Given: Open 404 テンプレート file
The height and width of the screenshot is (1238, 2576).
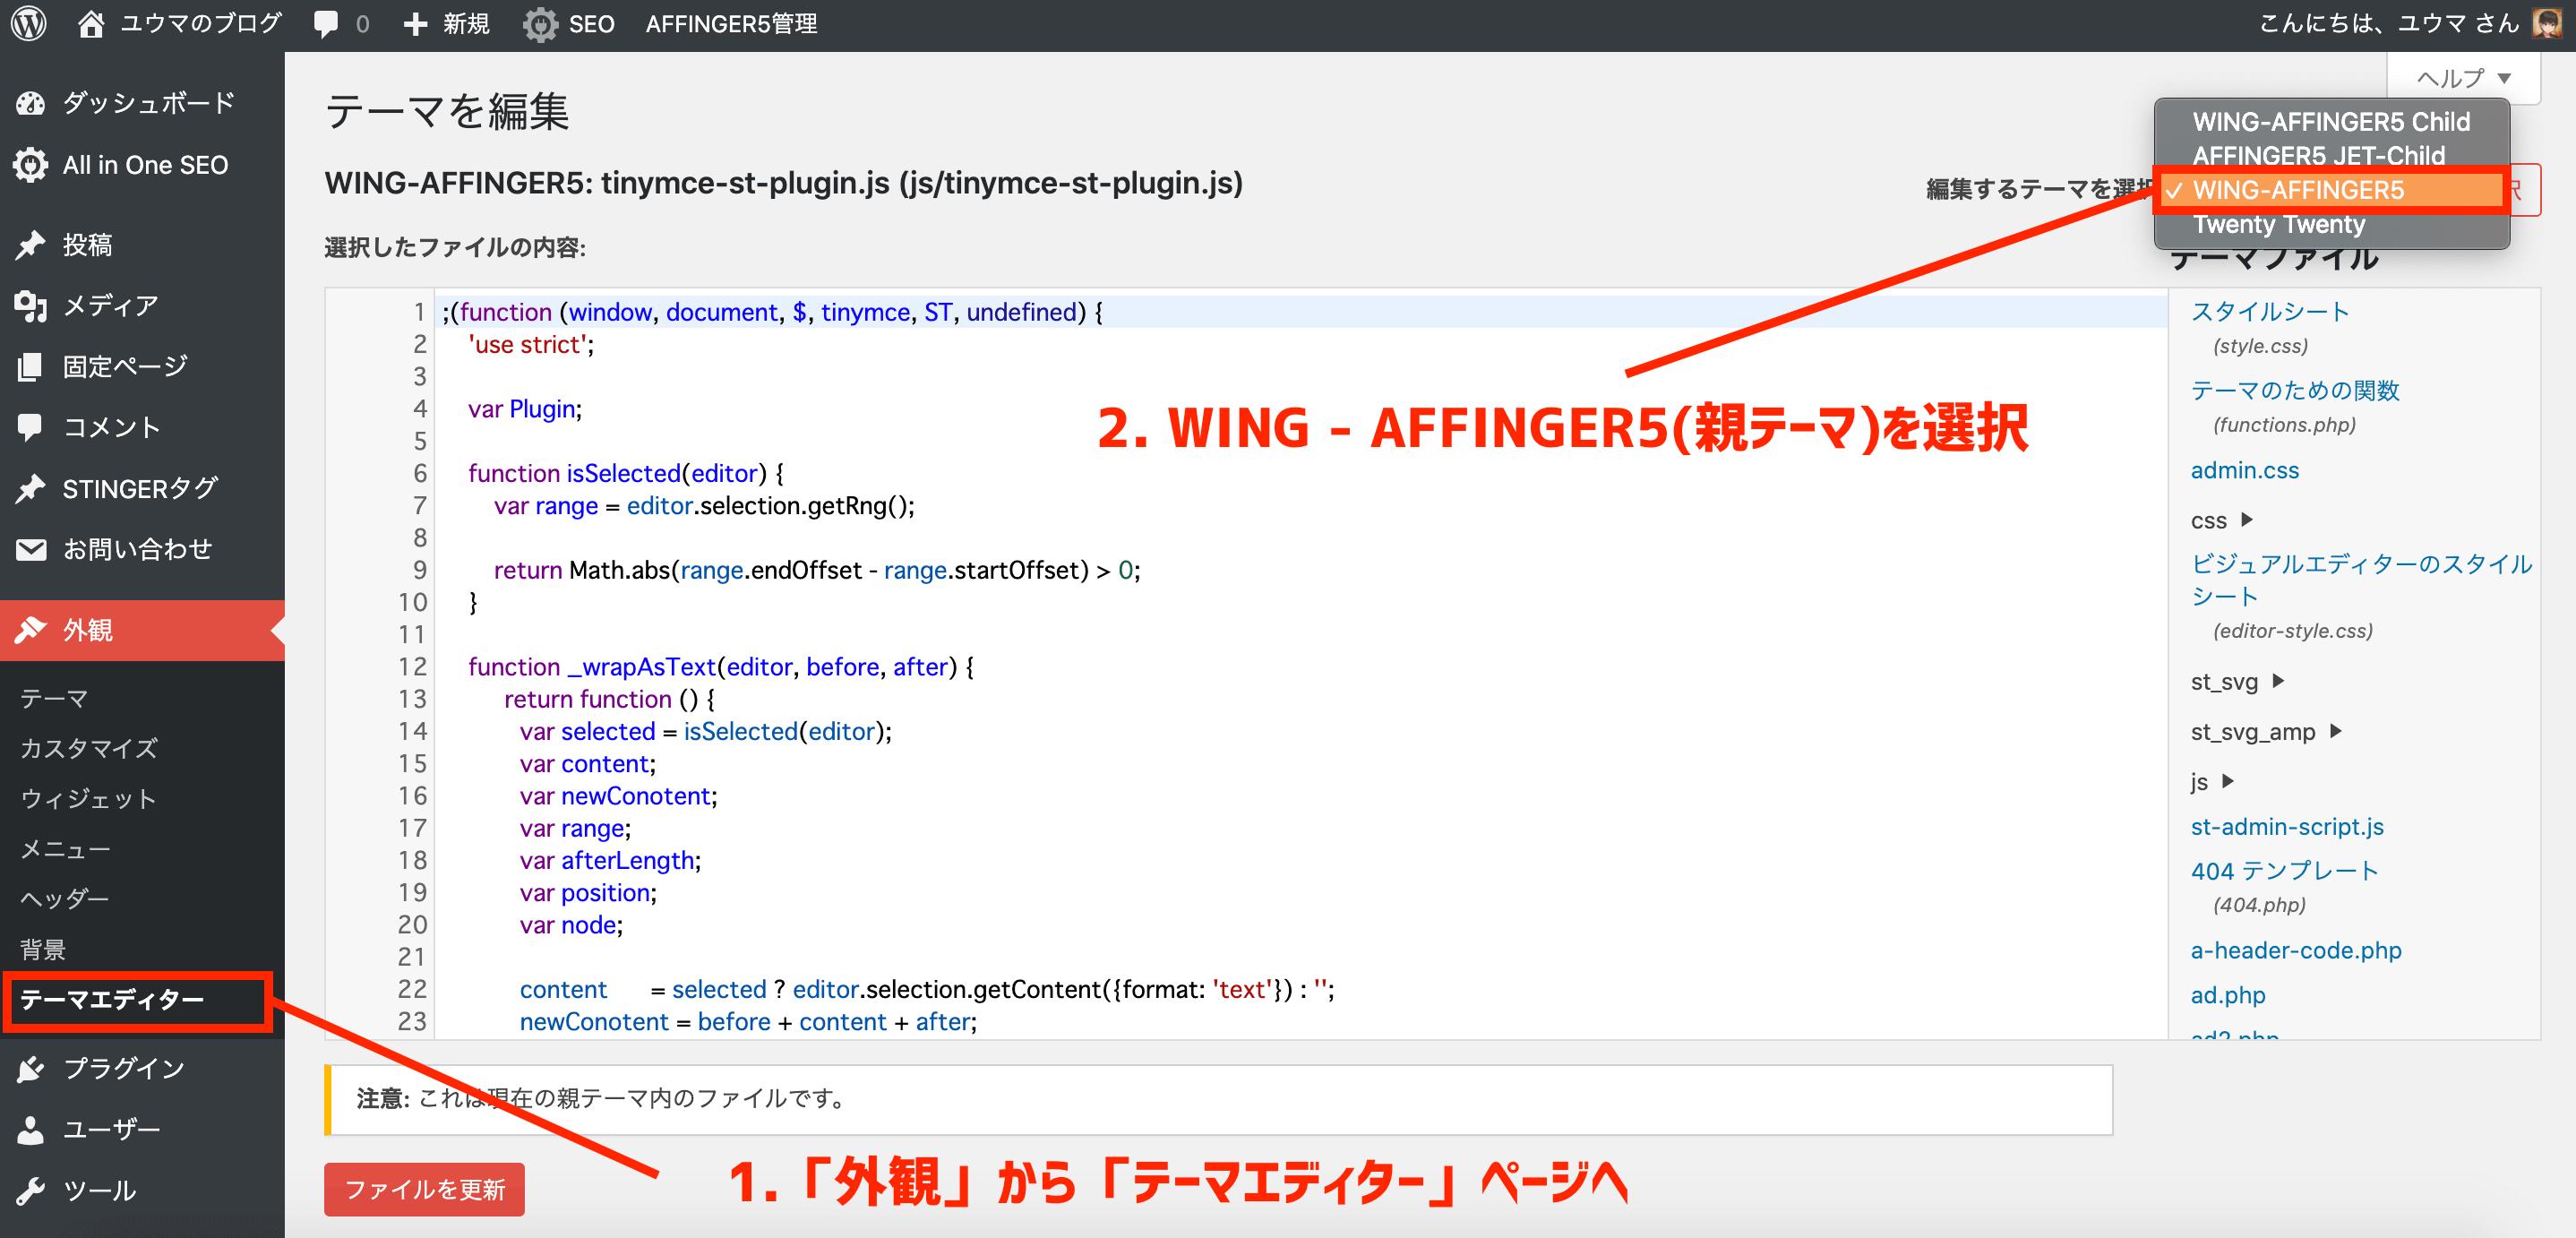Looking at the screenshot, I should pyautogui.click(x=2284, y=871).
